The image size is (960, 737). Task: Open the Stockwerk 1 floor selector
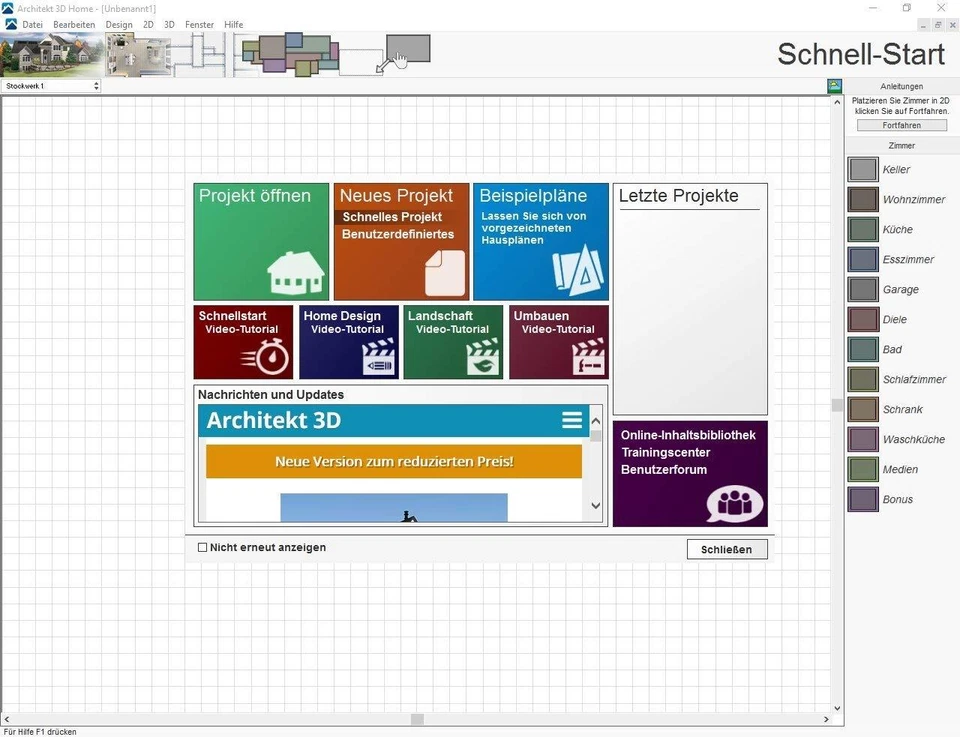[x=45, y=86]
